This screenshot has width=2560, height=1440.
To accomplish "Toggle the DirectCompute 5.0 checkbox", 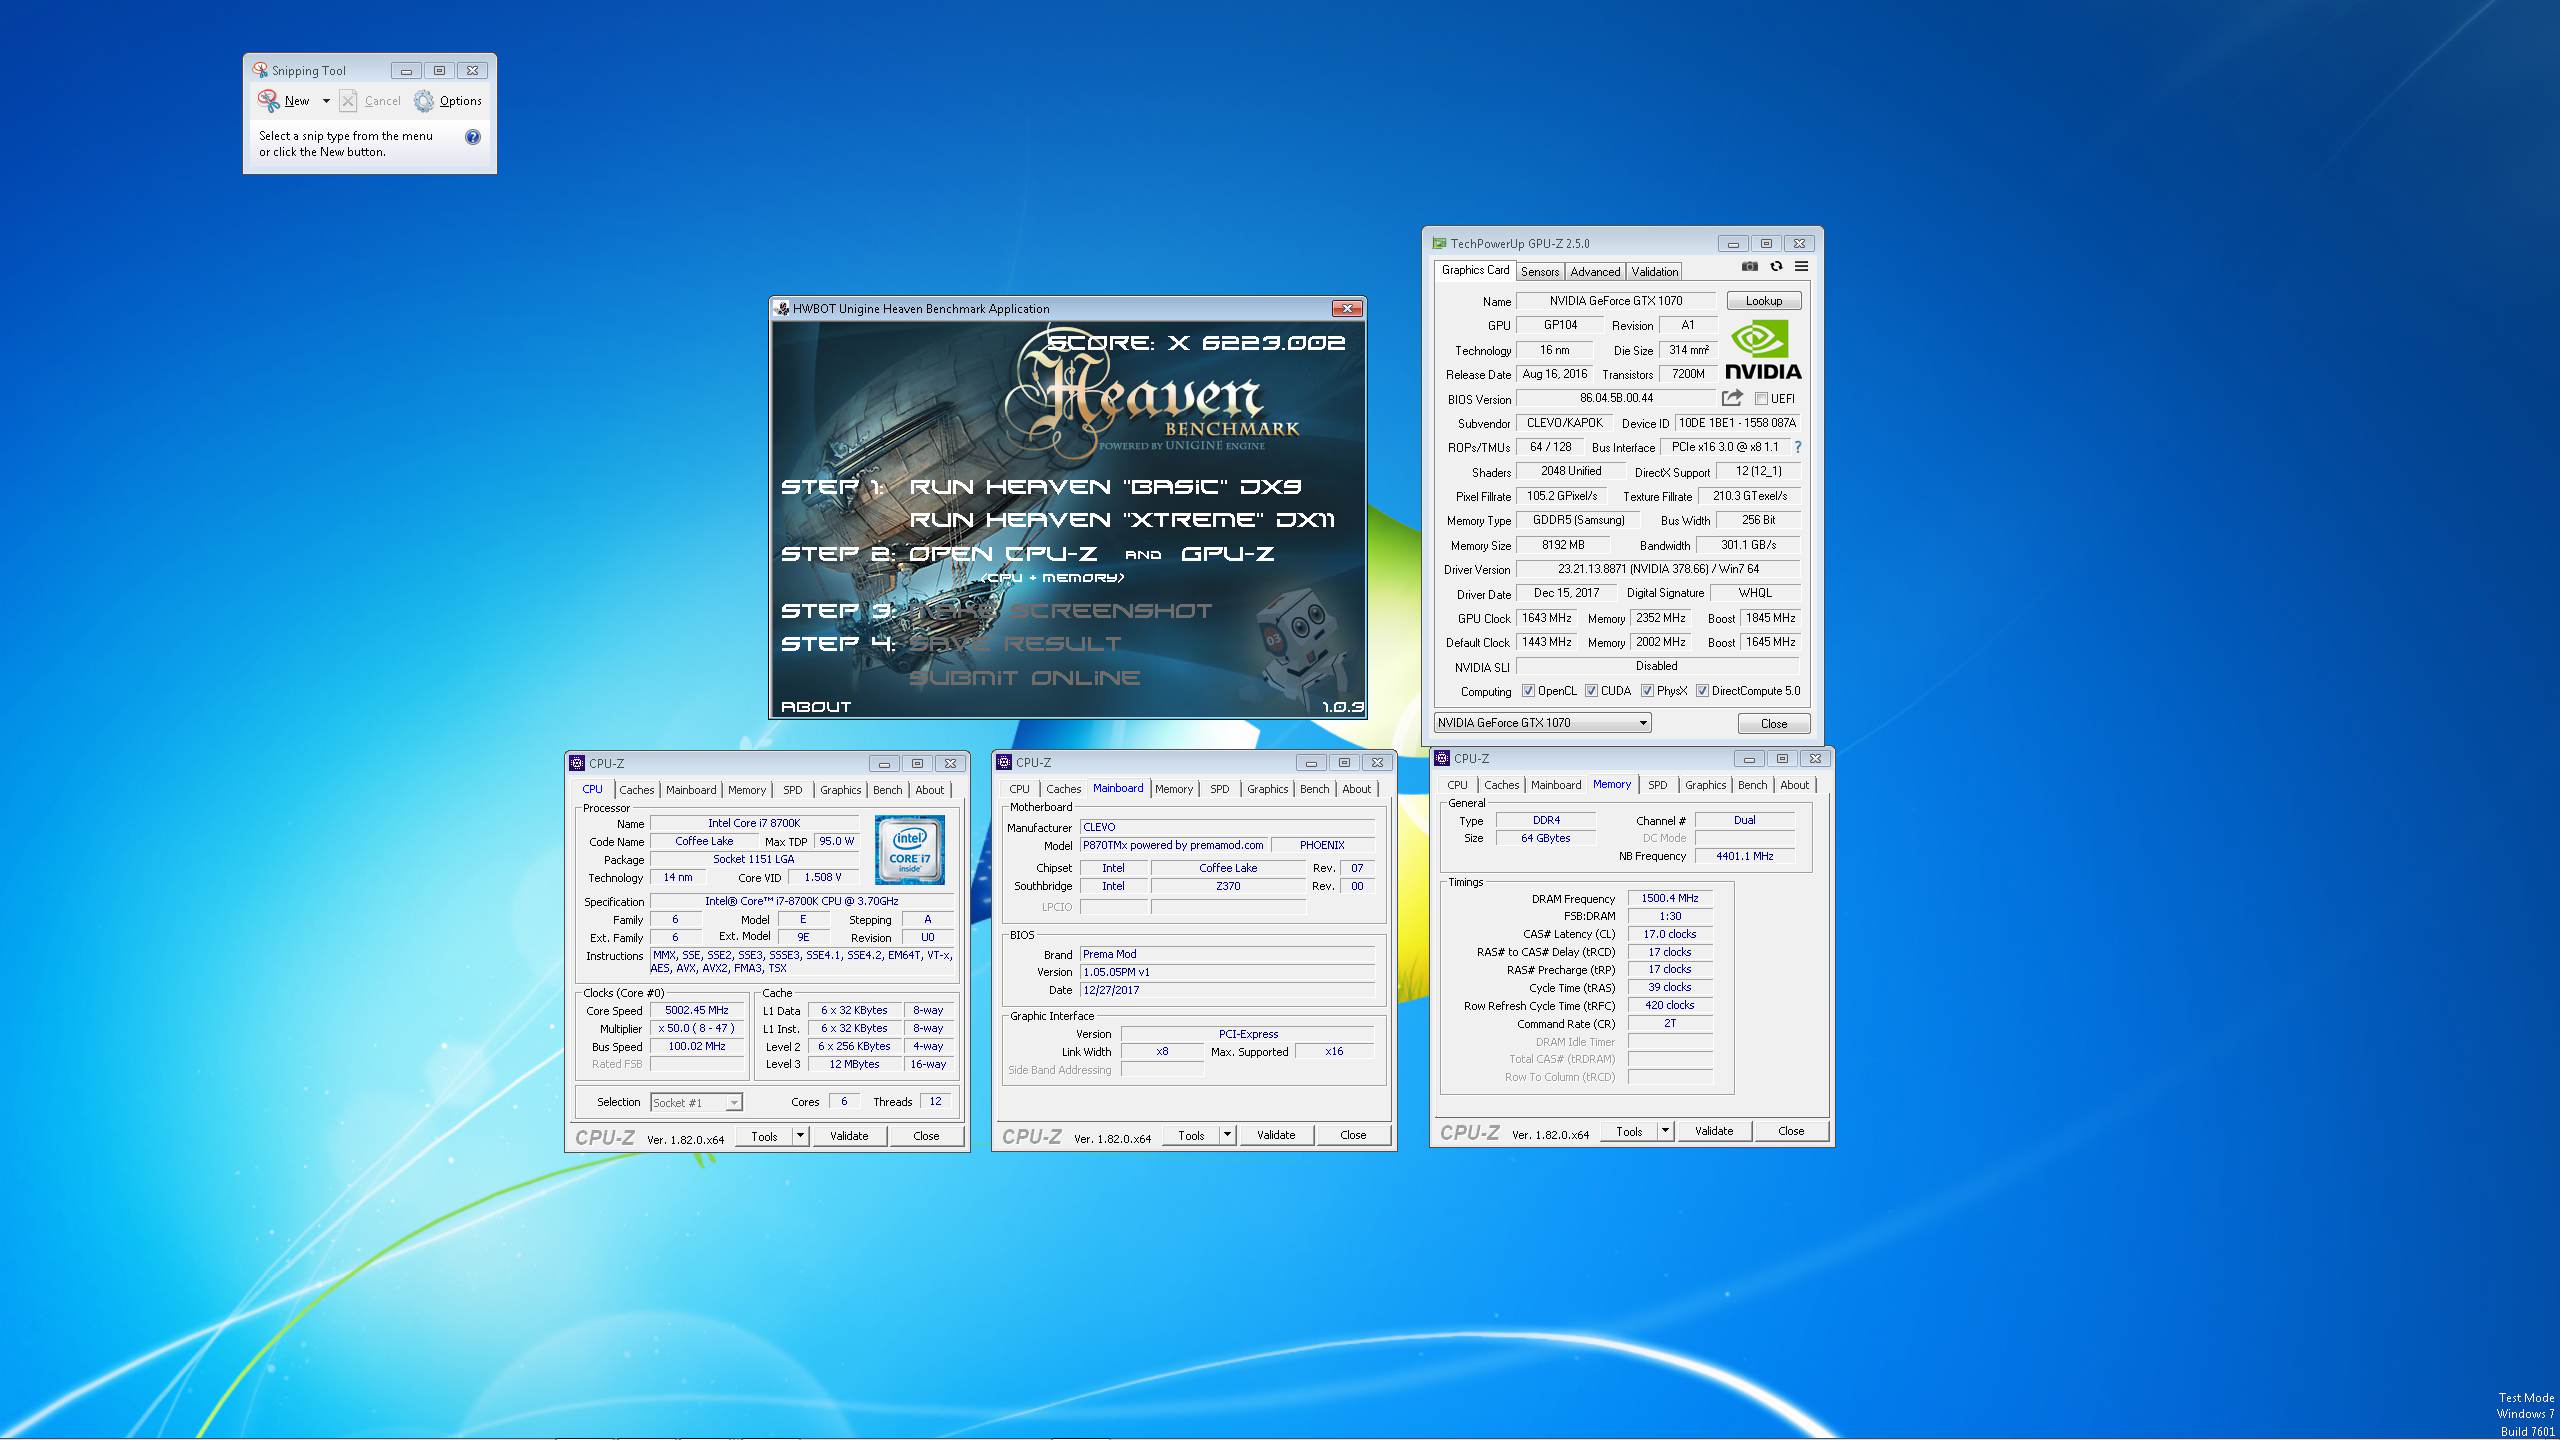I will (x=1702, y=691).
